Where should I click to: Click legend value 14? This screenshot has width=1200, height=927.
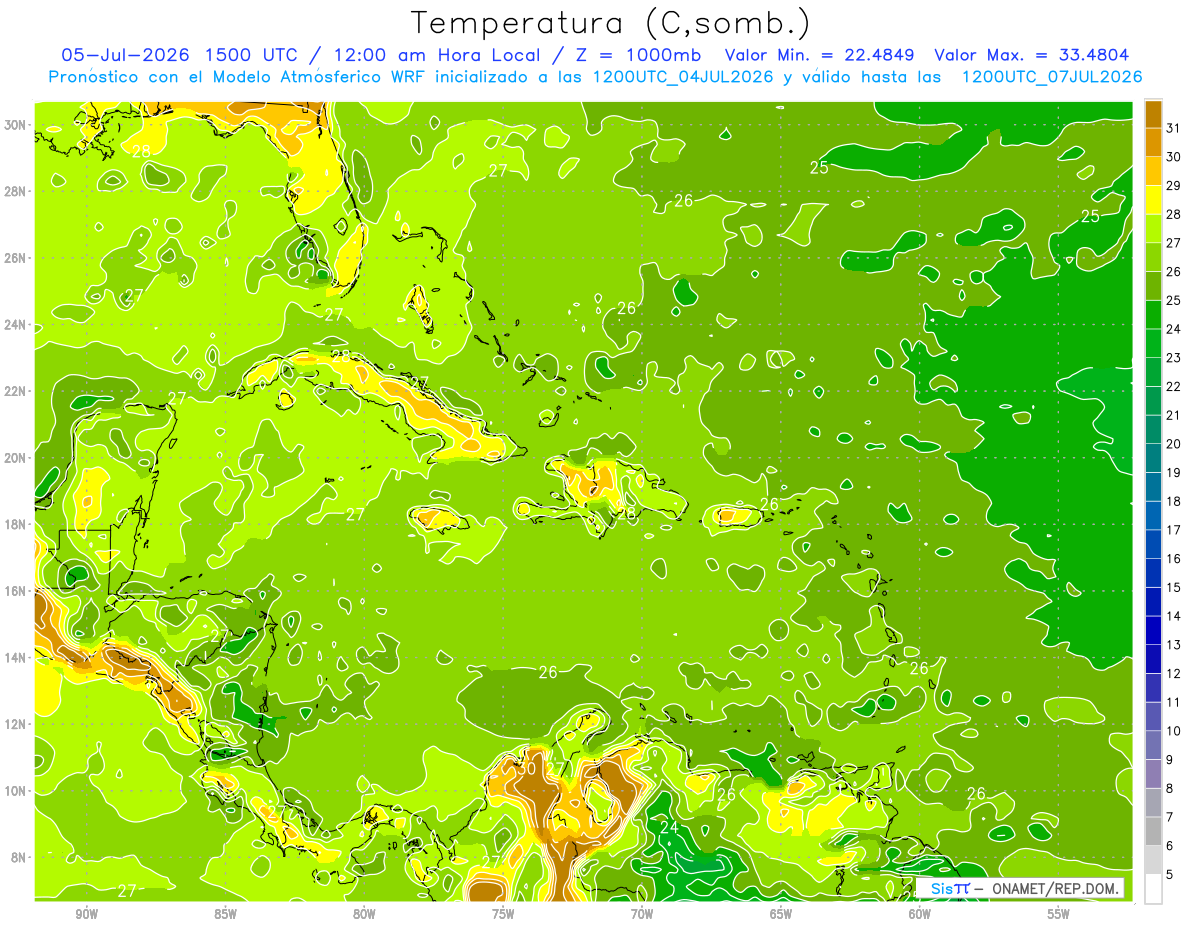(1174, 616)
